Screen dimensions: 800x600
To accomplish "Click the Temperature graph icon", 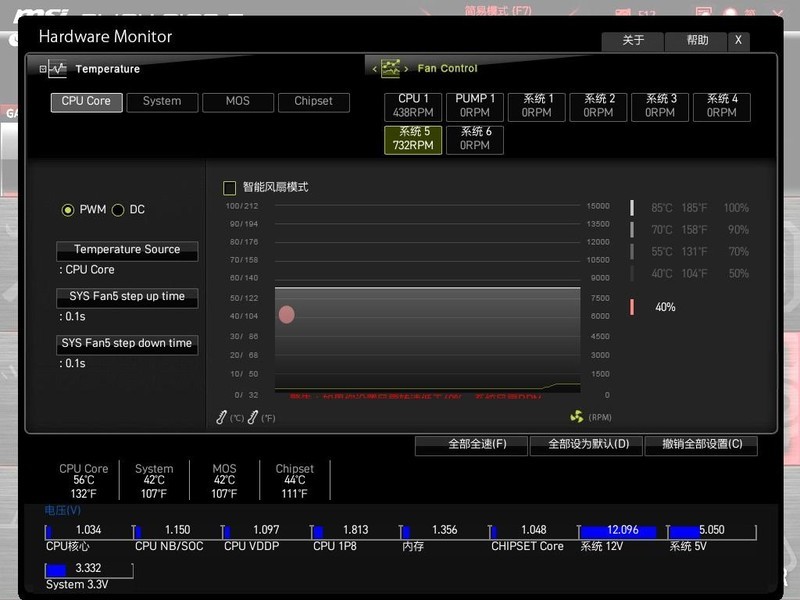I will 54,69.
